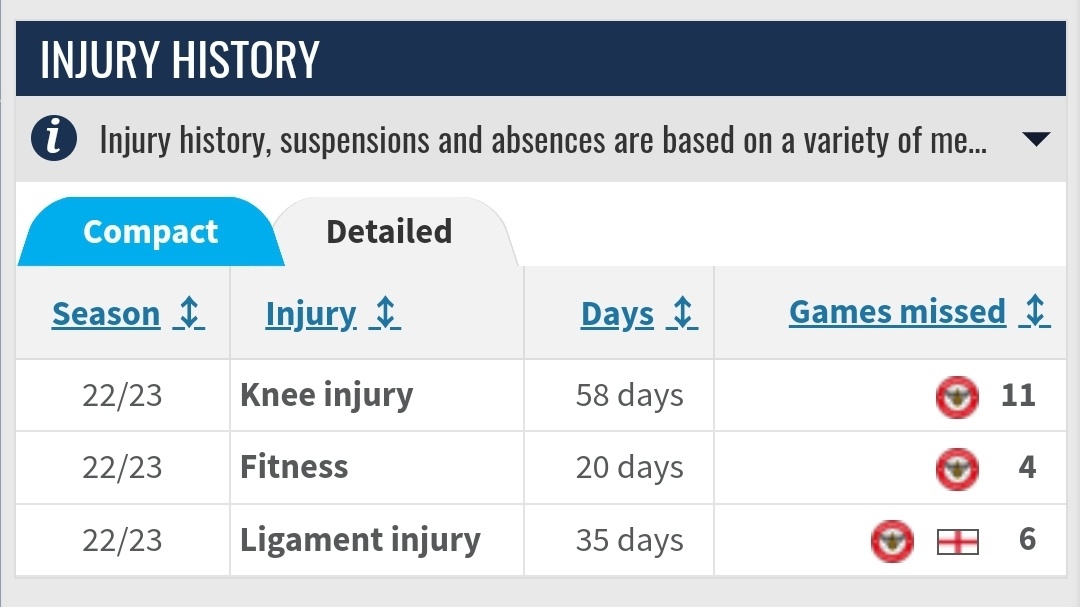The height and width of the screenshot is (607, 1080).
Task: Expand the injury history info dropdown arrow
Action: coord(1036,139)
